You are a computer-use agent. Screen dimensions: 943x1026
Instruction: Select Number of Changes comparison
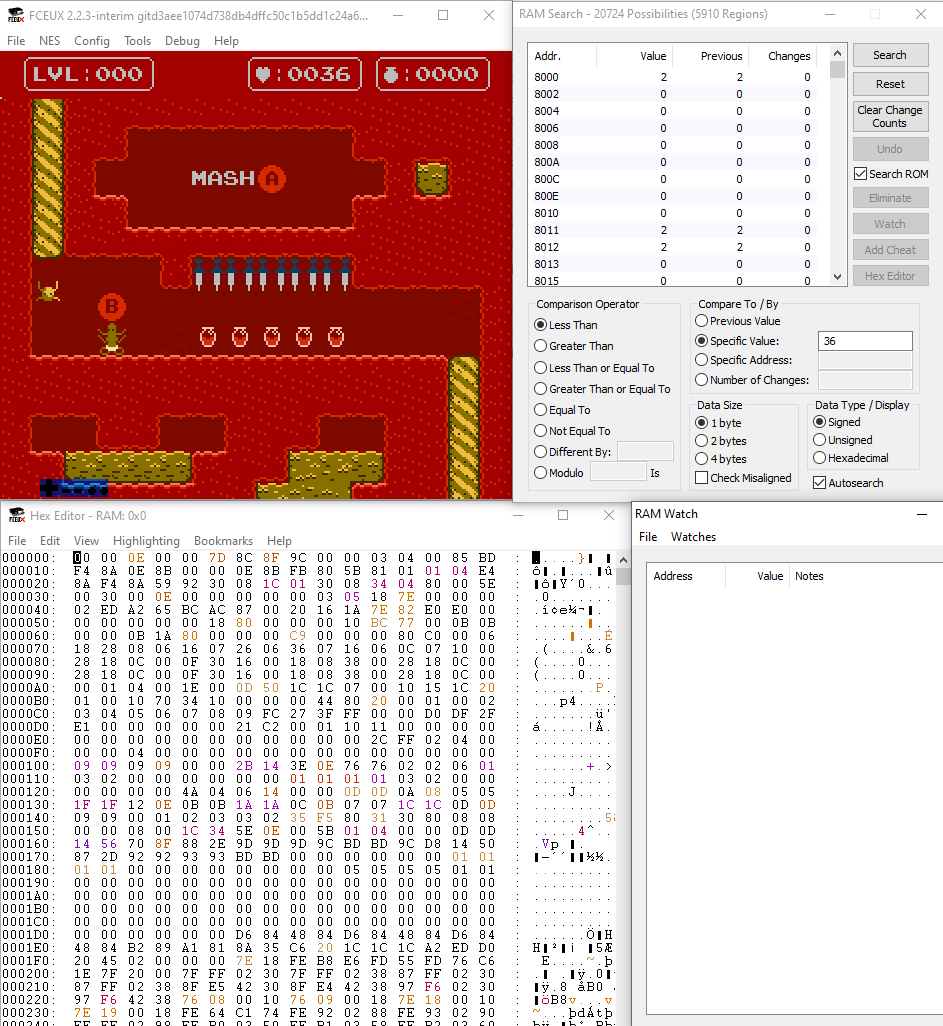tap(752, 380)
